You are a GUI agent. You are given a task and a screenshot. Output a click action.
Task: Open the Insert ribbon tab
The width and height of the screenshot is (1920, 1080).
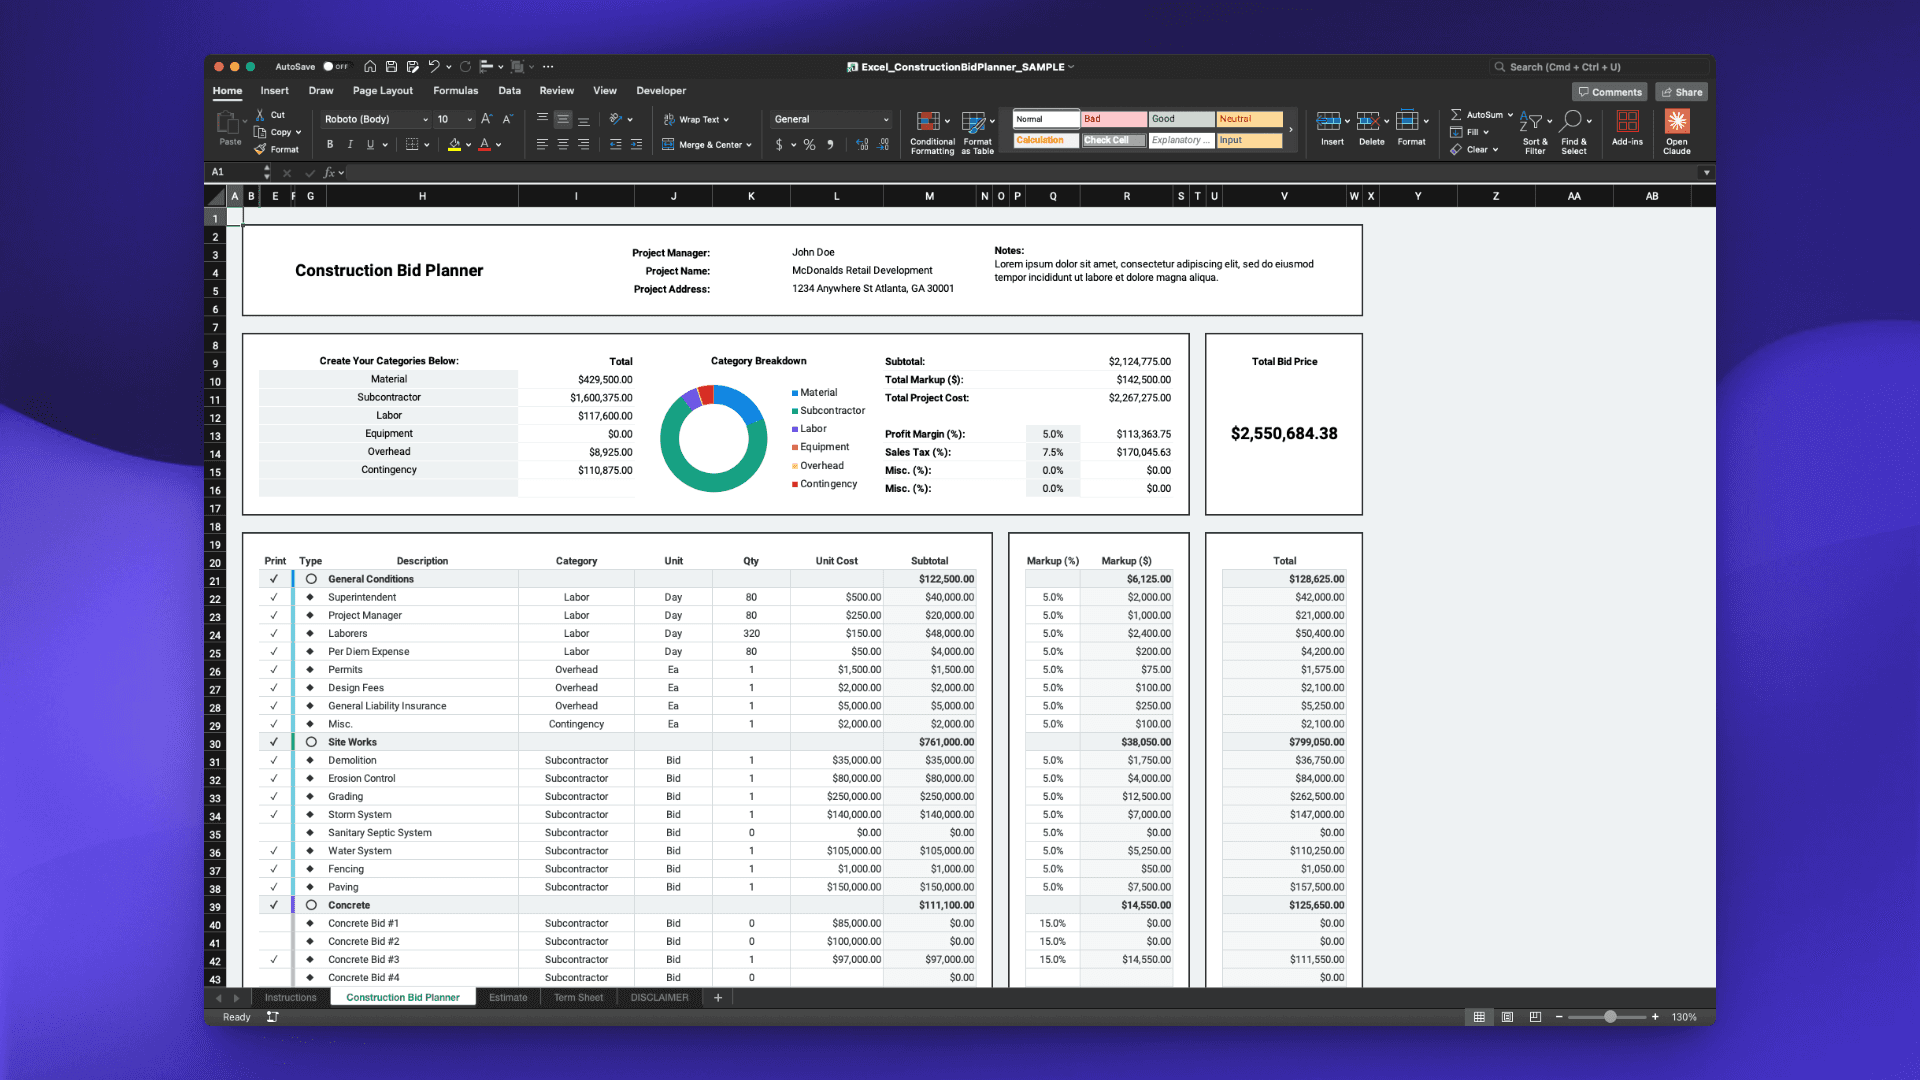click(274, 91)
